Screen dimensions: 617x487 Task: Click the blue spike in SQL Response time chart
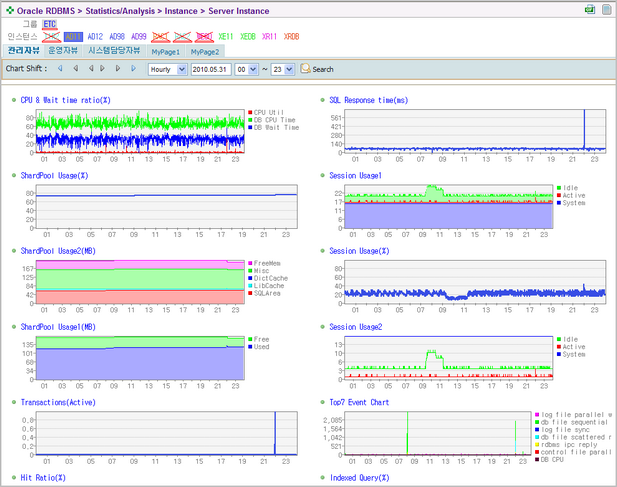pyautogui.click(x=584, y=129)
